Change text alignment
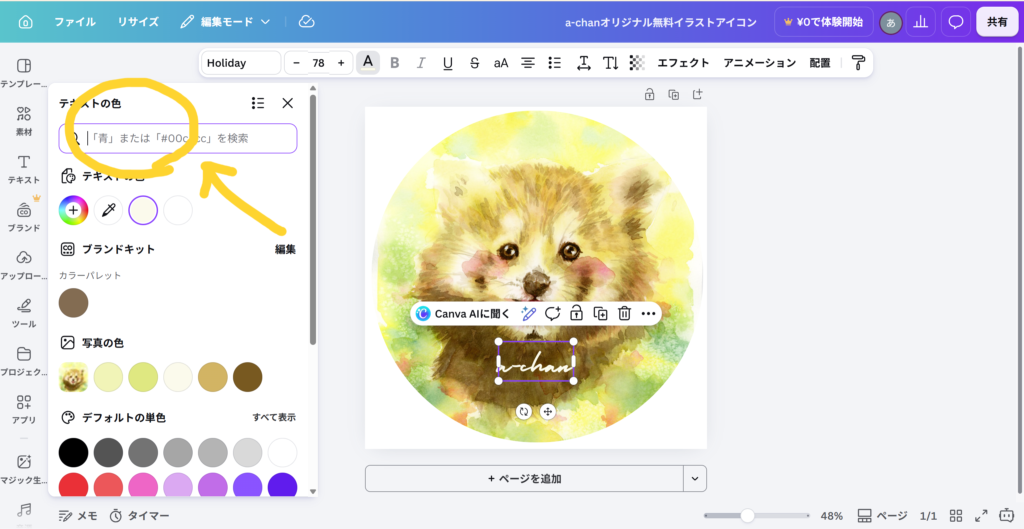 (x=528, y=63)
